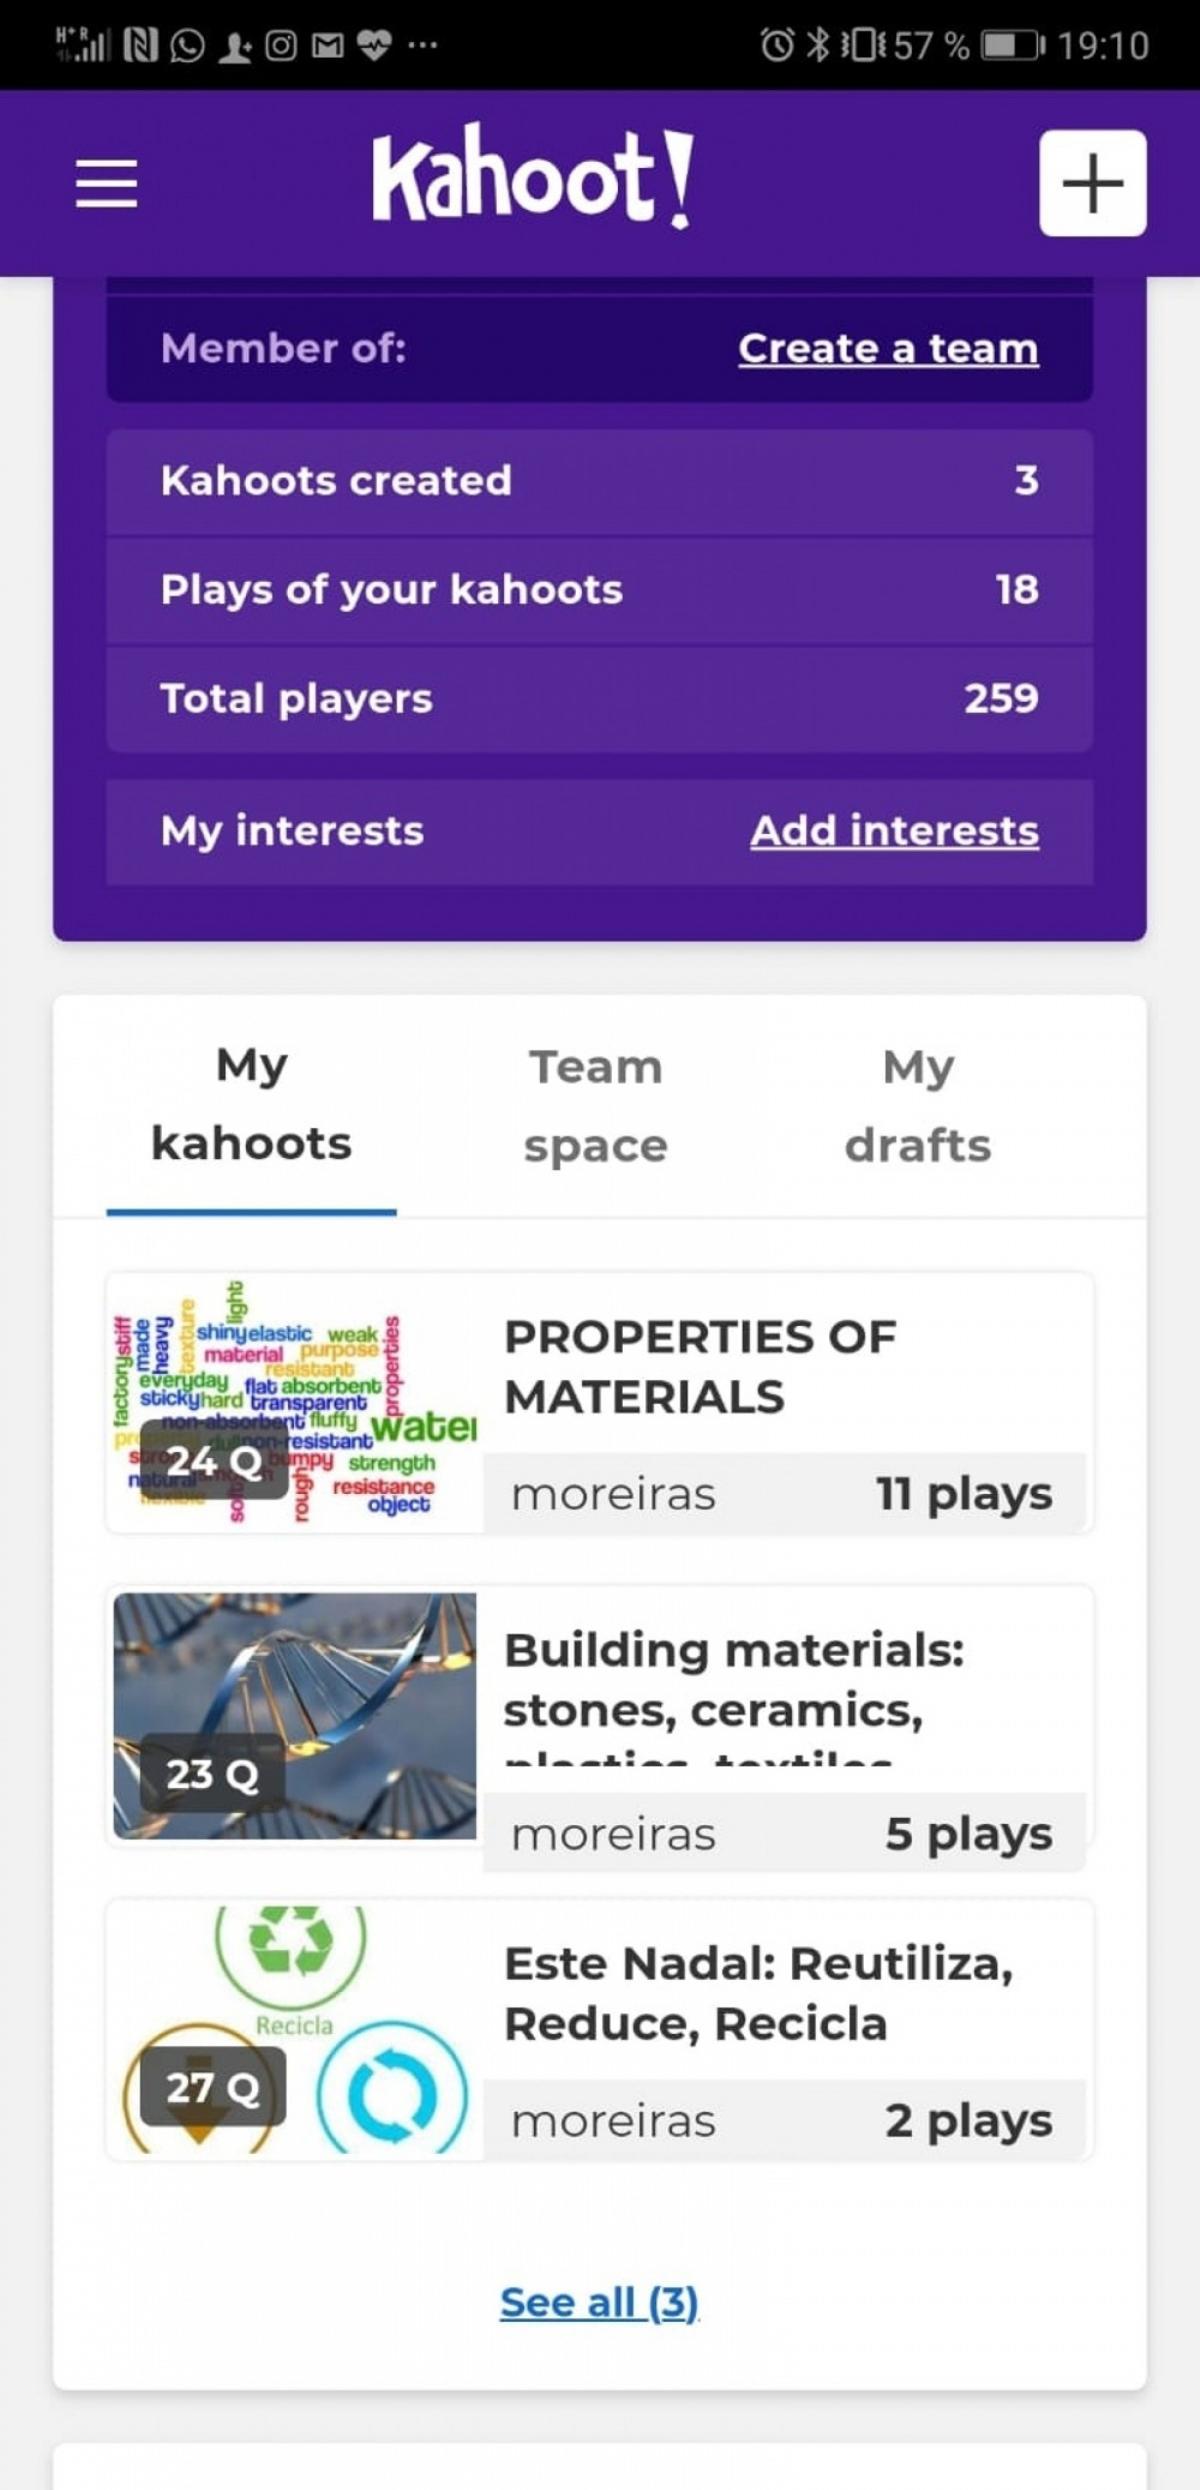1200x2490 pixels.
Task: Click the Create a team link
Action: click(x=888, y=348)
